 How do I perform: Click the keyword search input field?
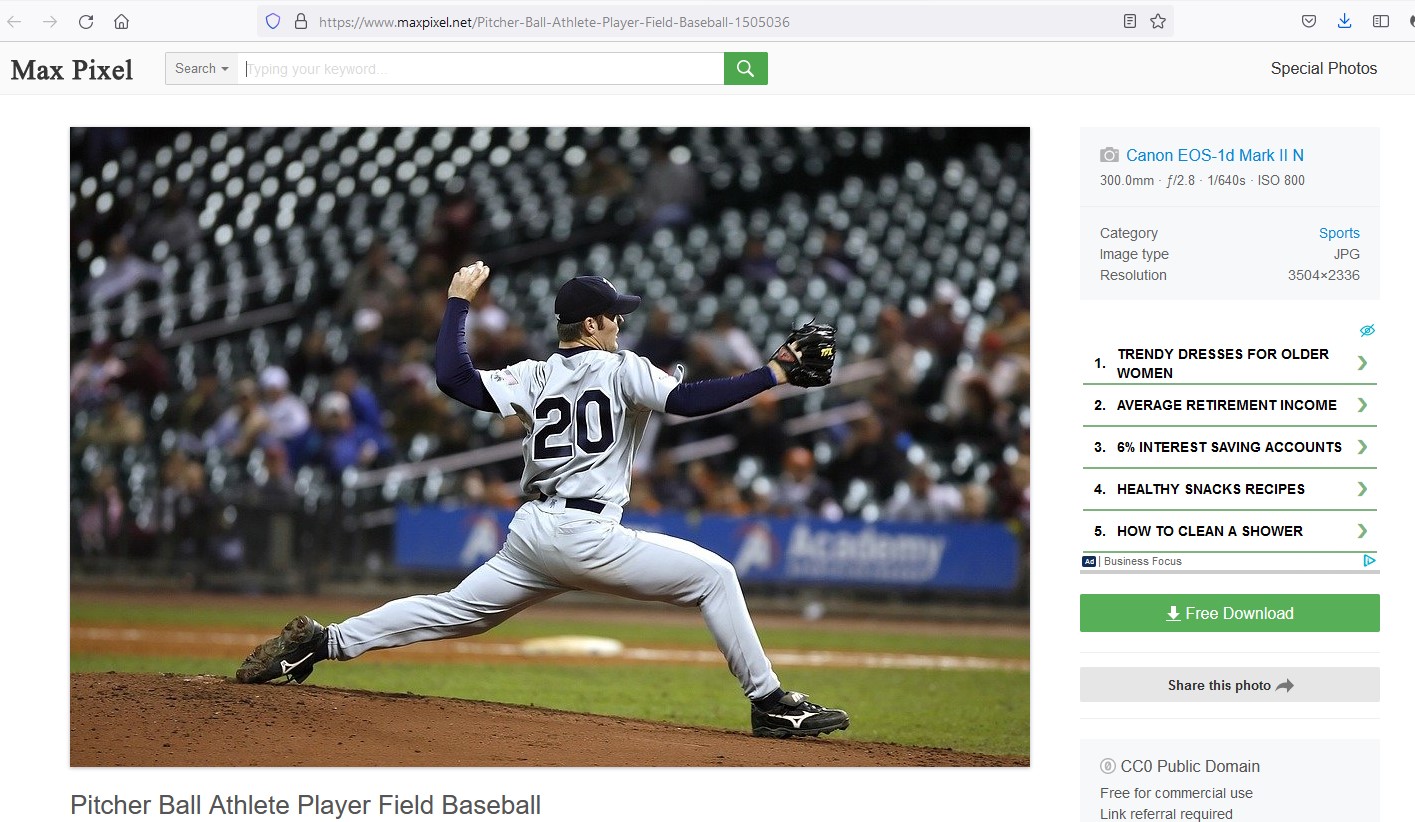pyautogui.click(x=480, y=68)
